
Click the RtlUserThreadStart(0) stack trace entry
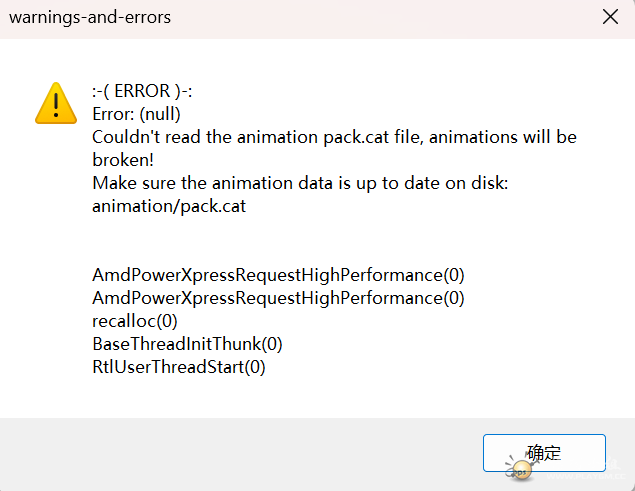[179, 367]
